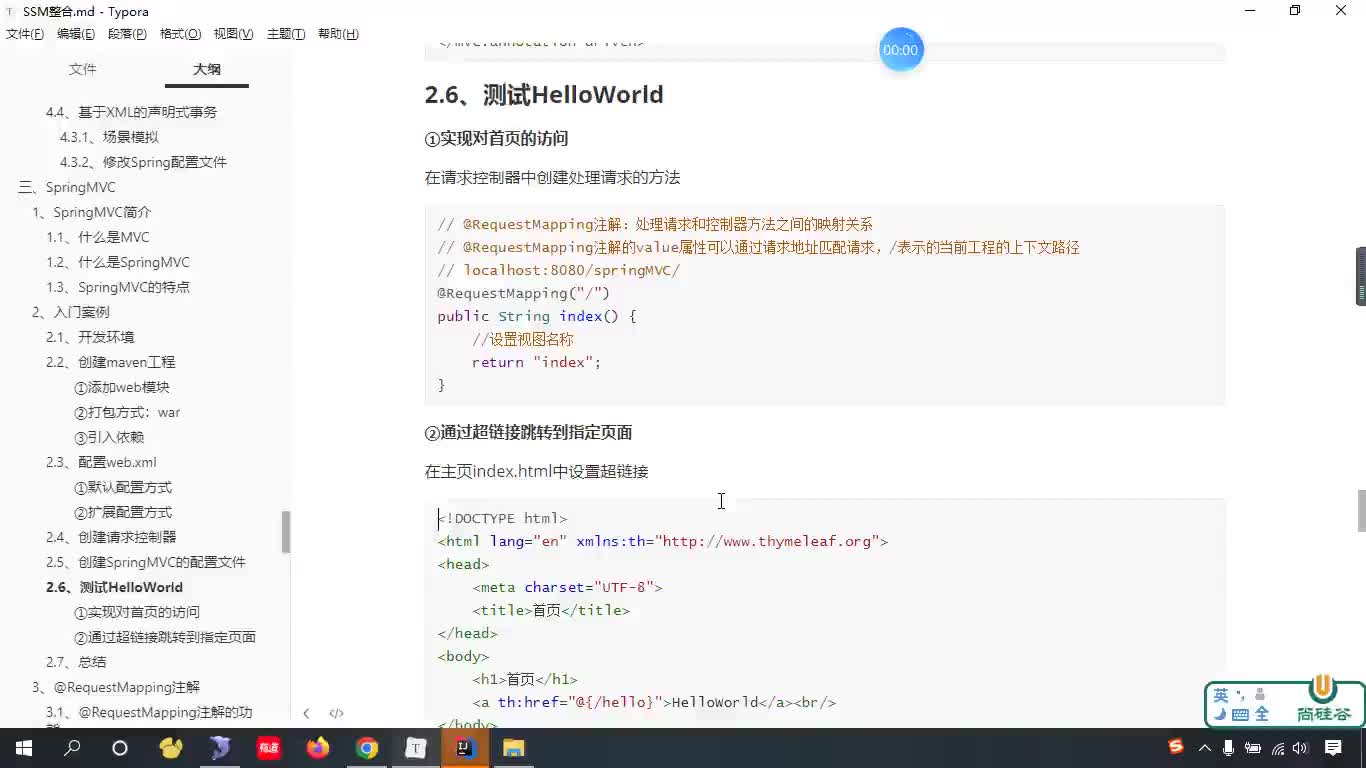Select 3、@RequestMapping注解 in outline
This screenshot has width=1366, height=768.
pyautogui.click(x=116, y=687)
